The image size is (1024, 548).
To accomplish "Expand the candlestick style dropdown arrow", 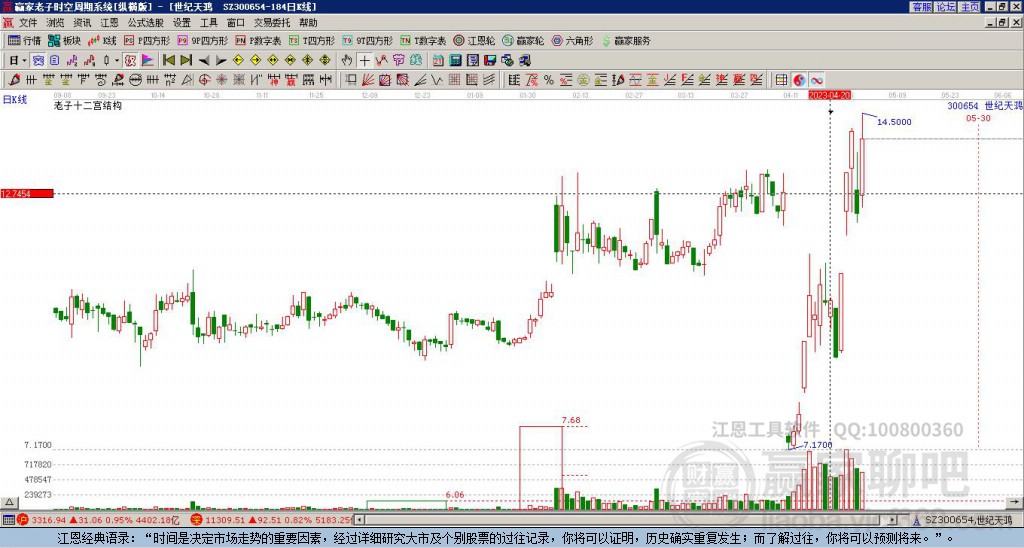I will pos(117,60).
